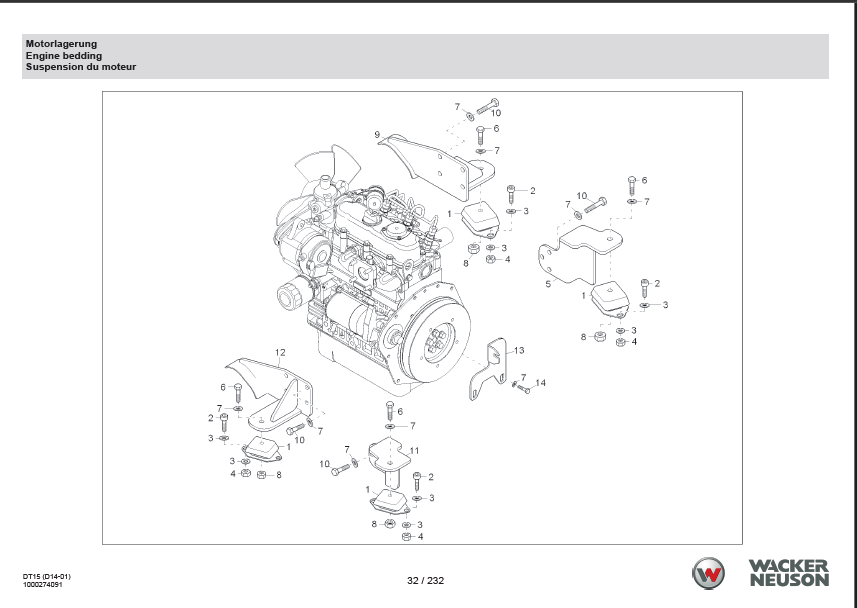Screen dimensions: 857x608
Task: Click the model text DT15 (D14-01)
Action: coord(47,576)
